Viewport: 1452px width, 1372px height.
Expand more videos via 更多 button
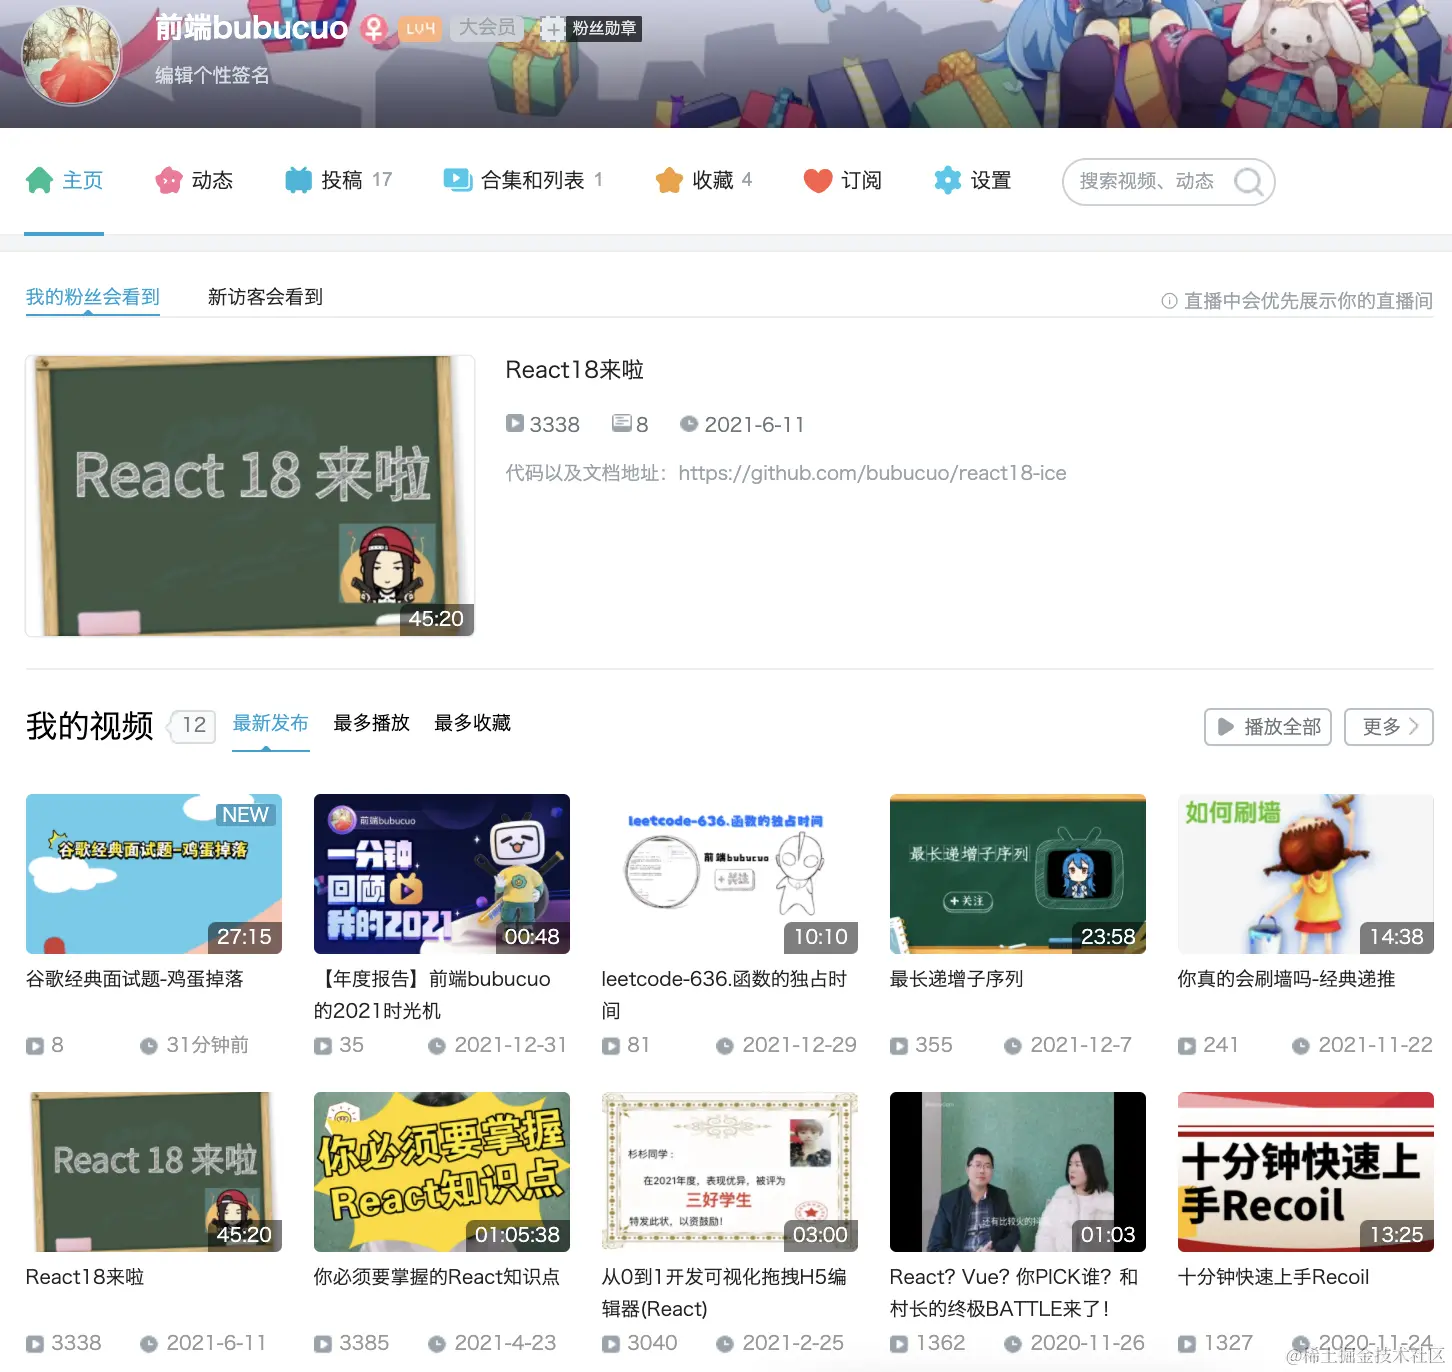coord(1389,727)
